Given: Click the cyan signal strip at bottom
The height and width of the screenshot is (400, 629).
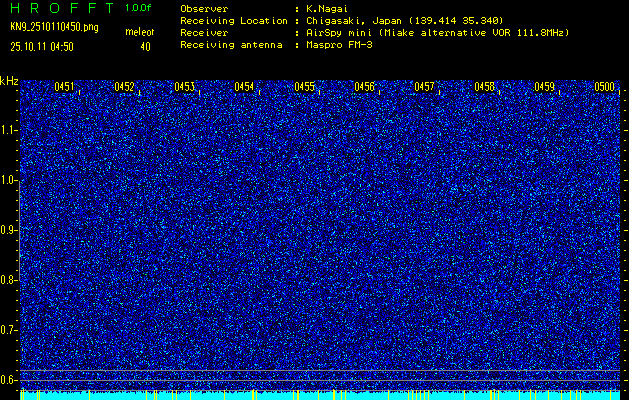Looking at the screenshot, I should pos(320,395).
